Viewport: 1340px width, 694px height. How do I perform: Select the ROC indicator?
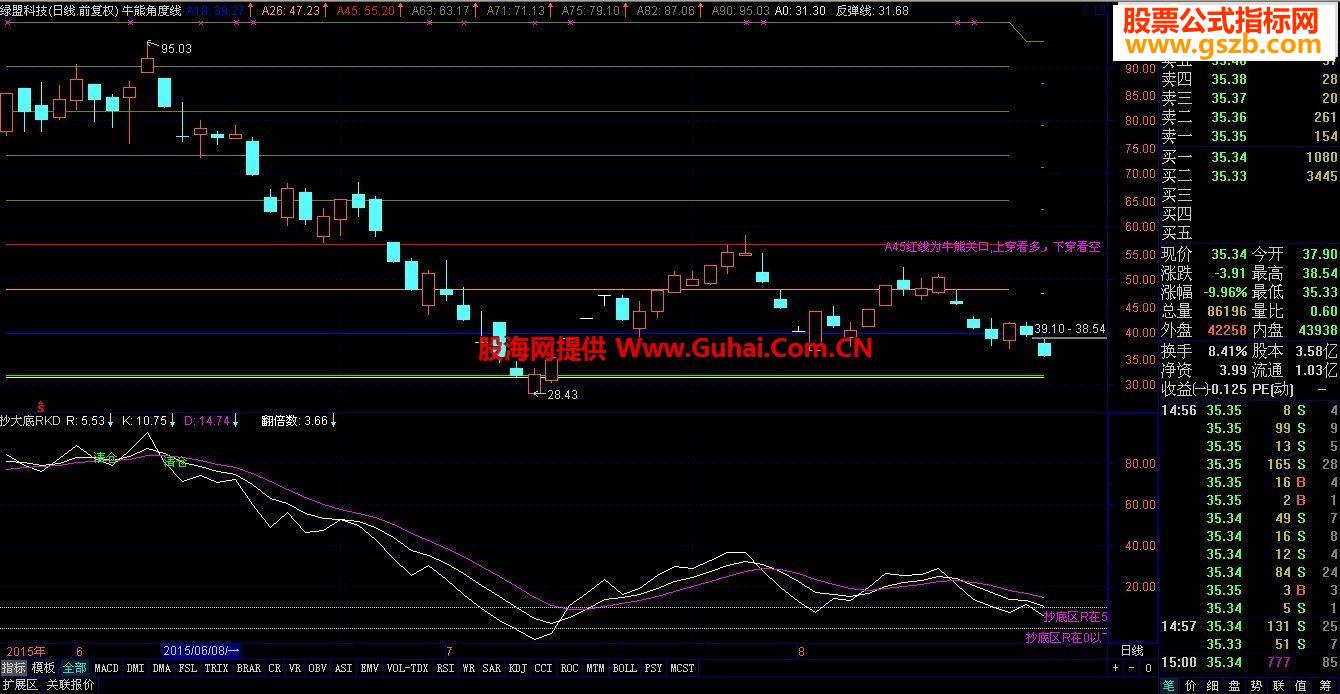click(x=569, y=667)
